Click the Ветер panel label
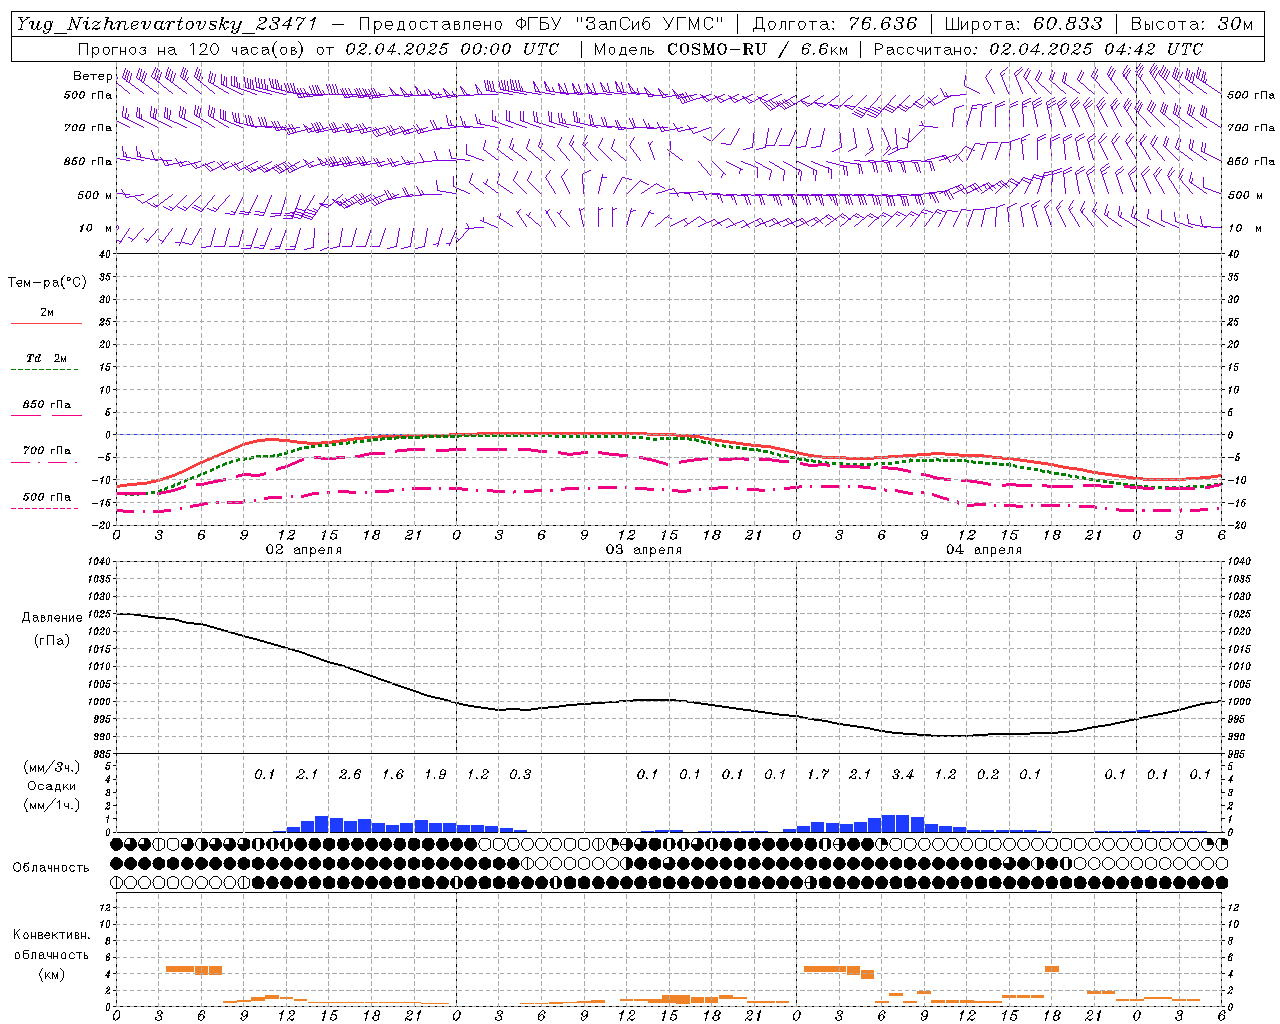 92,76
